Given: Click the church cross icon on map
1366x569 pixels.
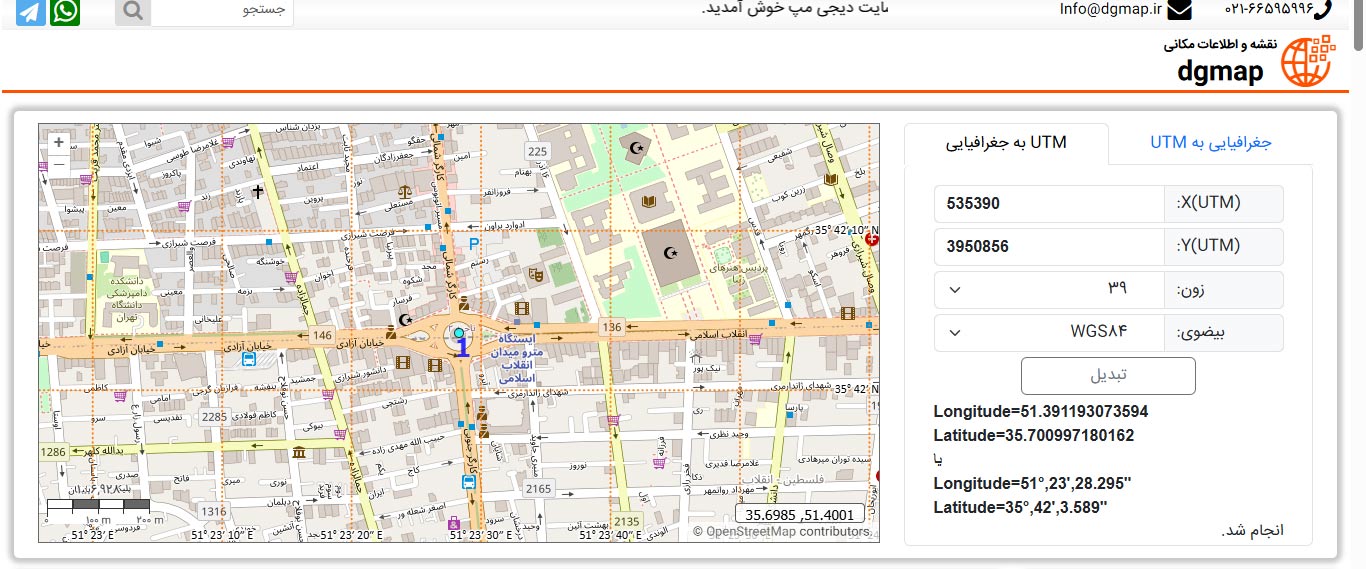Looking at the screenshot, I should tap(257, 190).
